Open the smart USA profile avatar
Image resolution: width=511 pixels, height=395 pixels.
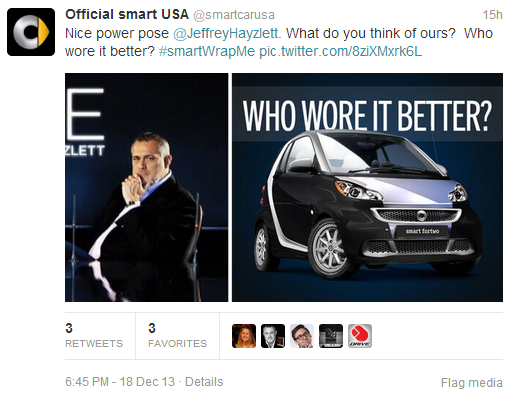coord(31,32)
